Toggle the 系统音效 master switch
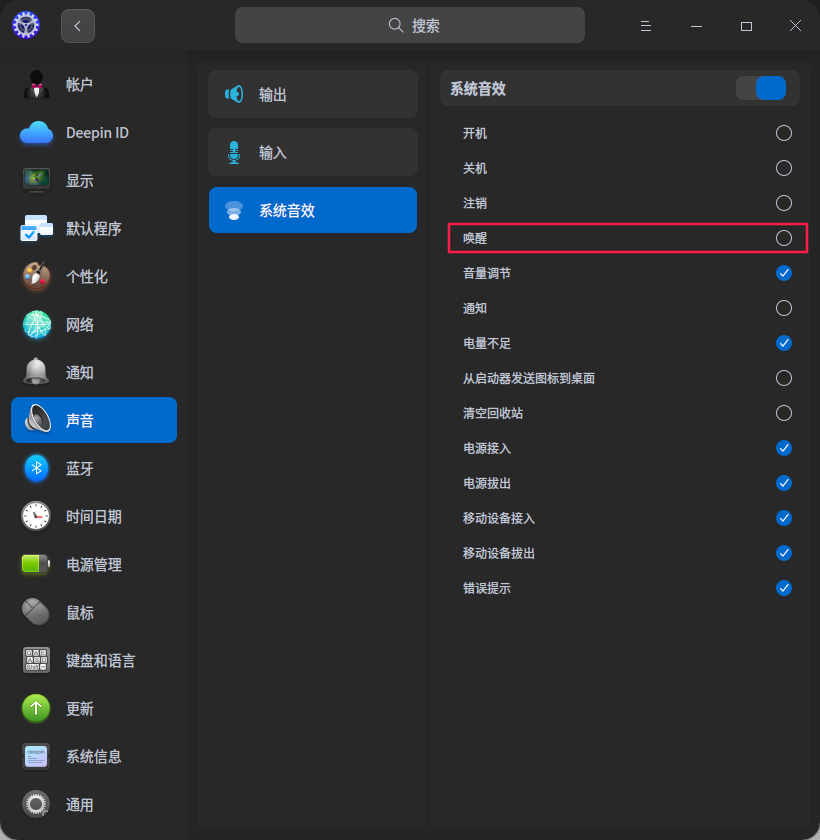Viewport: 820px width, 840px height. point(761,88)
